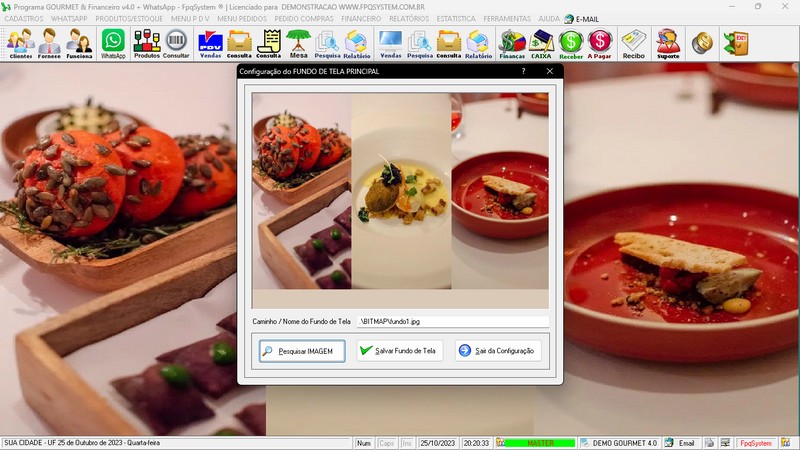Open the RELATÓRIOS menu
800x450 pixels.
409,18
